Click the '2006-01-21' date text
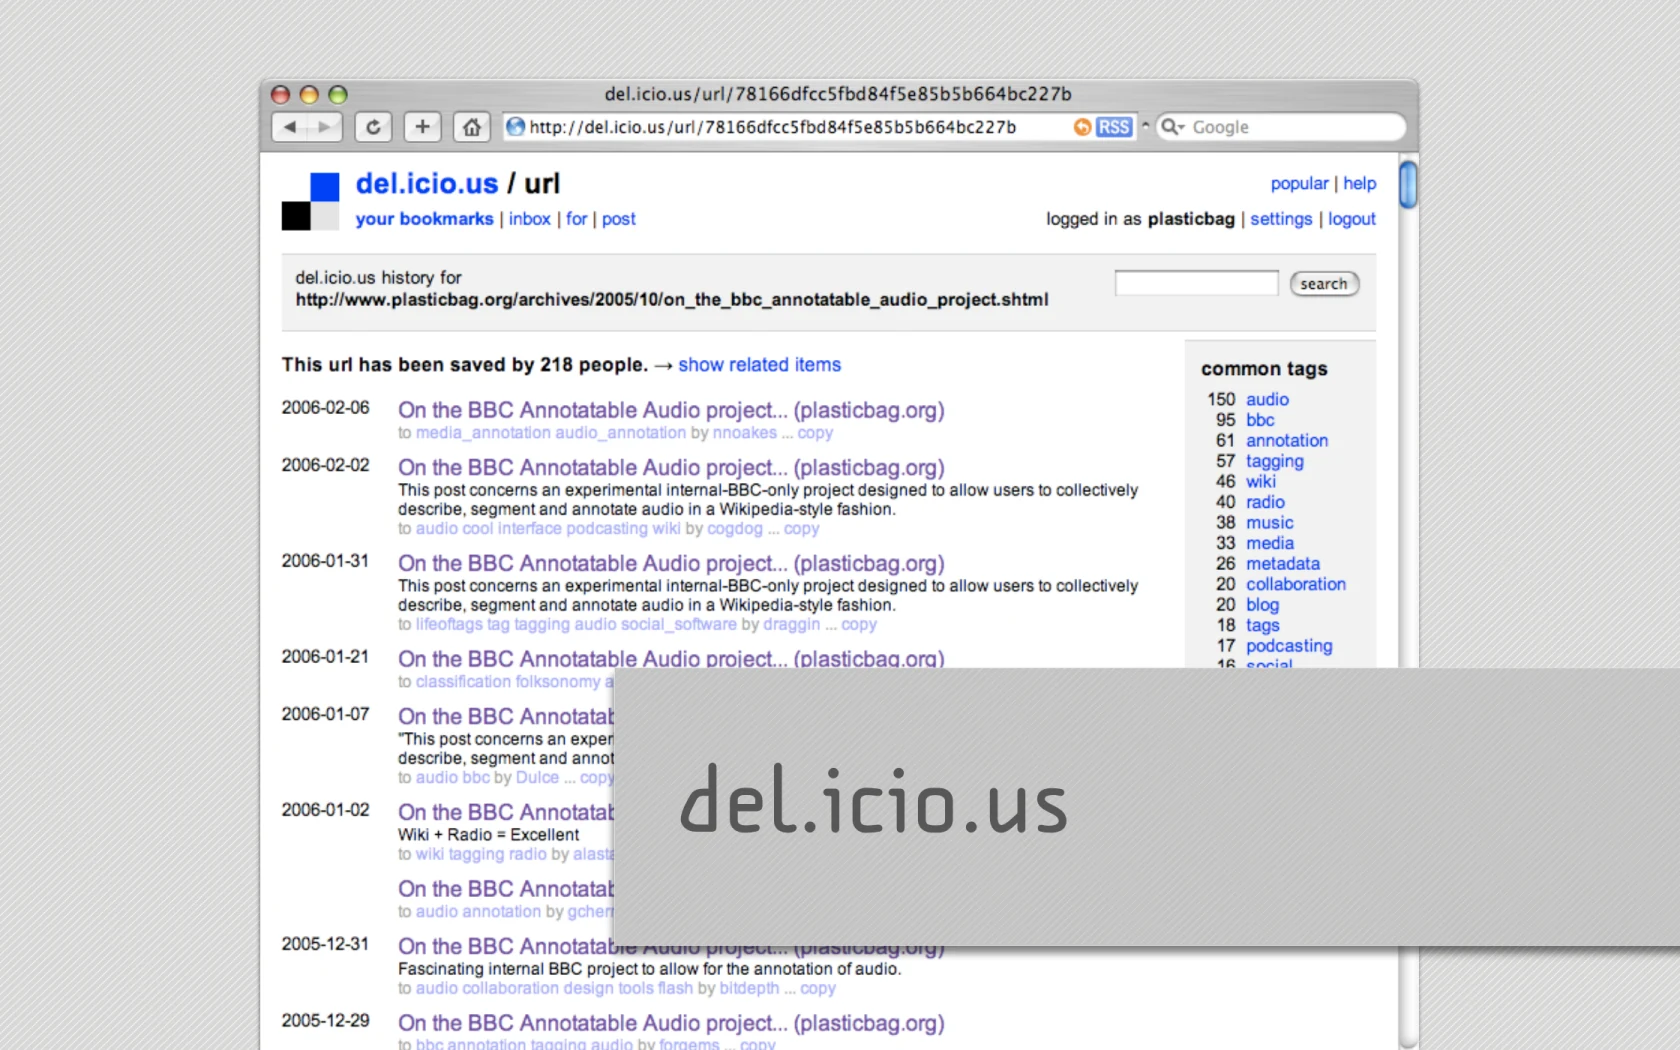The image size is (1680, 1050). click(325, 657)
